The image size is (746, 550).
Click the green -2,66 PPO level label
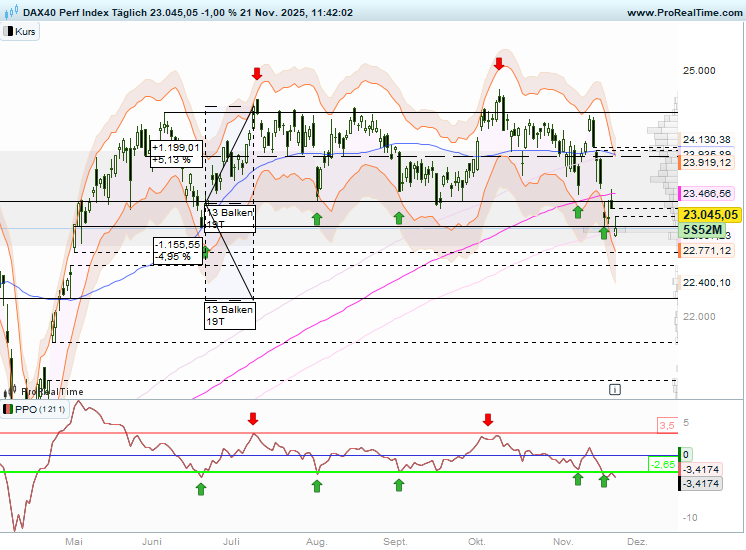pyautogui.click(x=662, y=464)
